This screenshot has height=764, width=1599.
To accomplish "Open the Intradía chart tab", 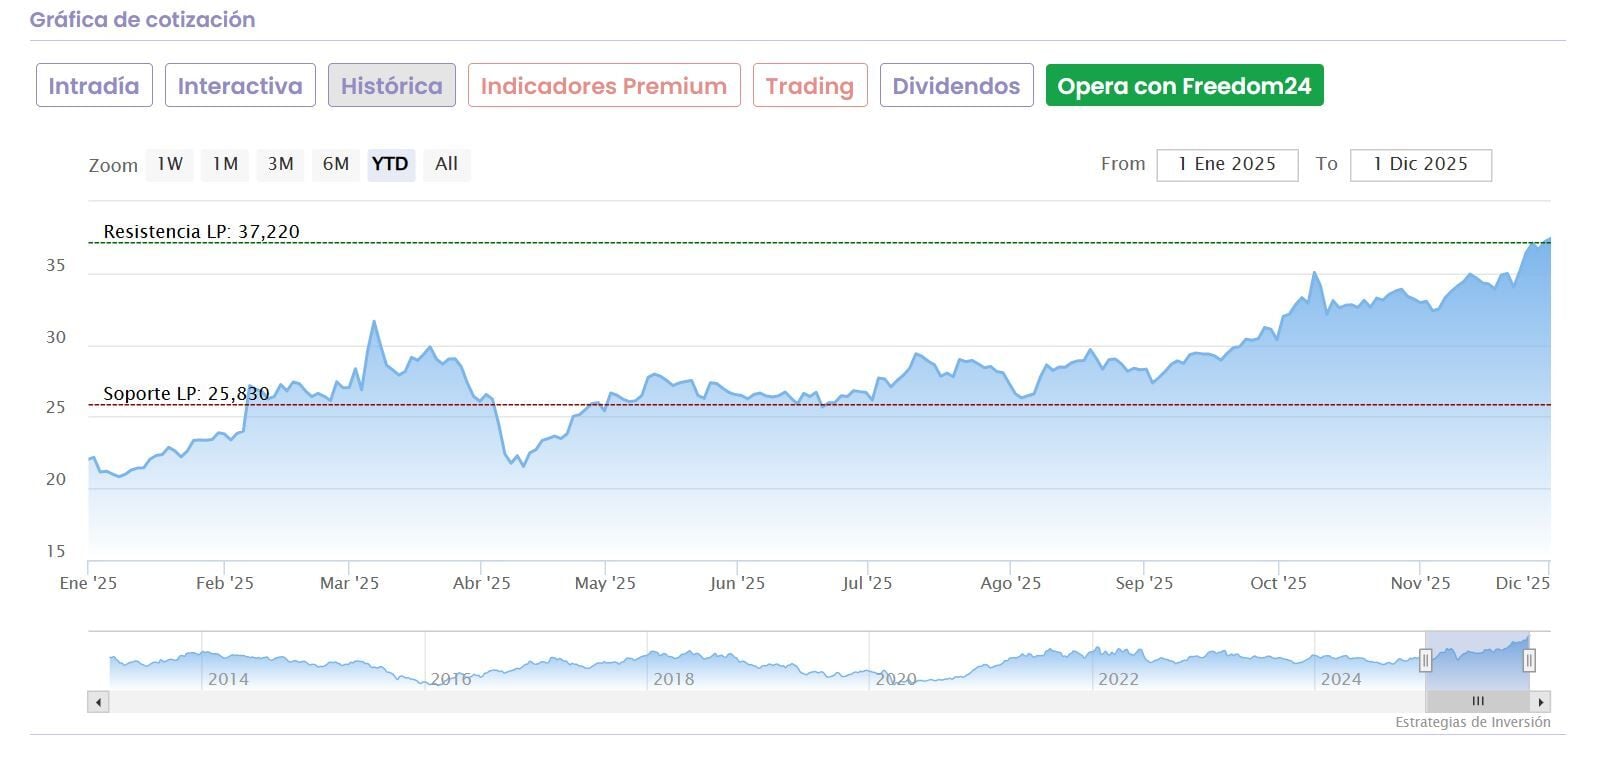I will (94, 86).
